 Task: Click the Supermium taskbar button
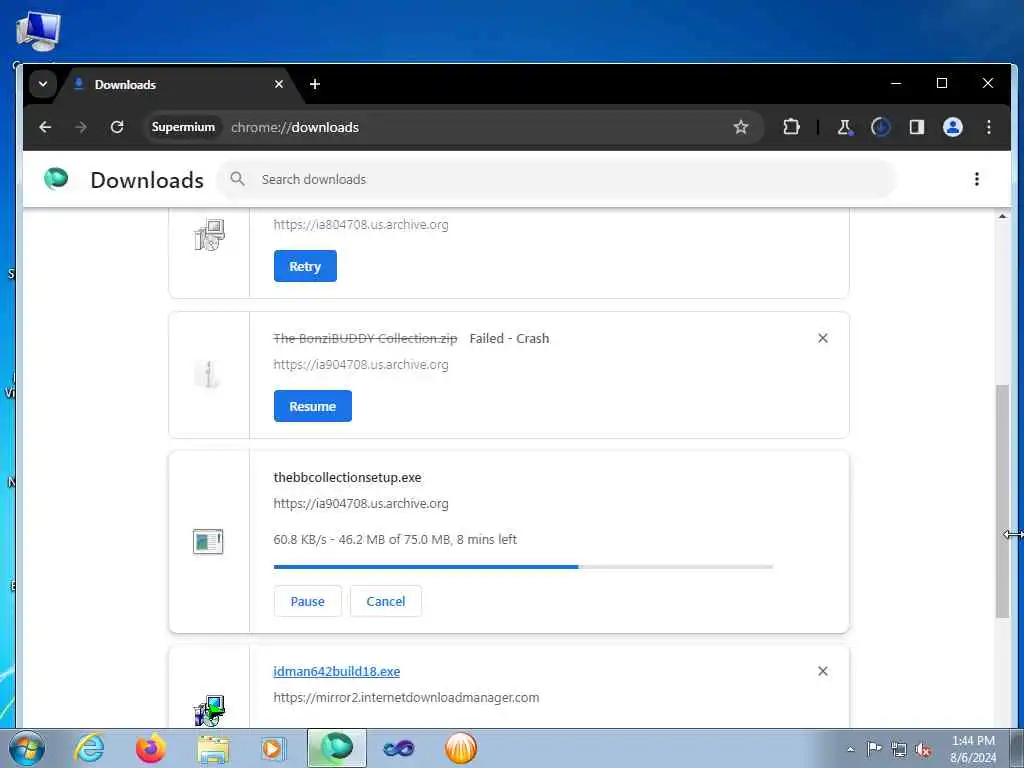[x=336, y=748]
